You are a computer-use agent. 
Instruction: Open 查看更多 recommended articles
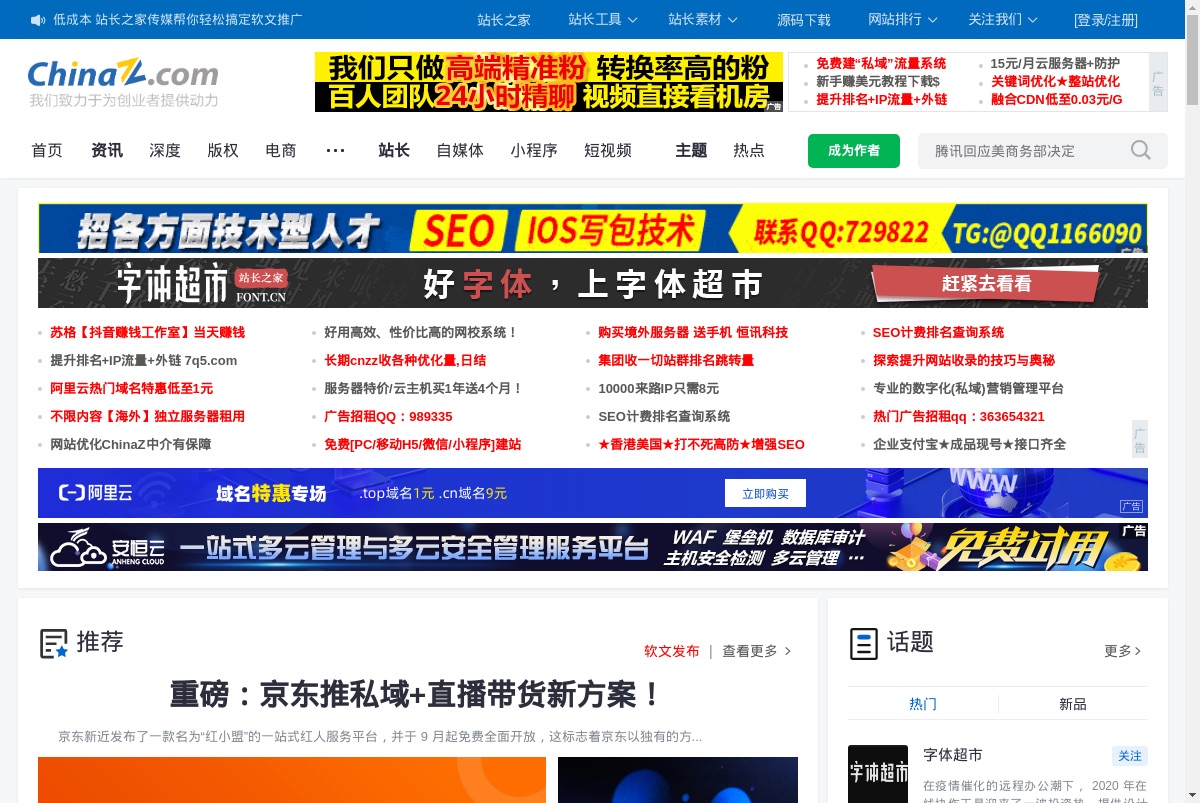click(x=757, y=651)
